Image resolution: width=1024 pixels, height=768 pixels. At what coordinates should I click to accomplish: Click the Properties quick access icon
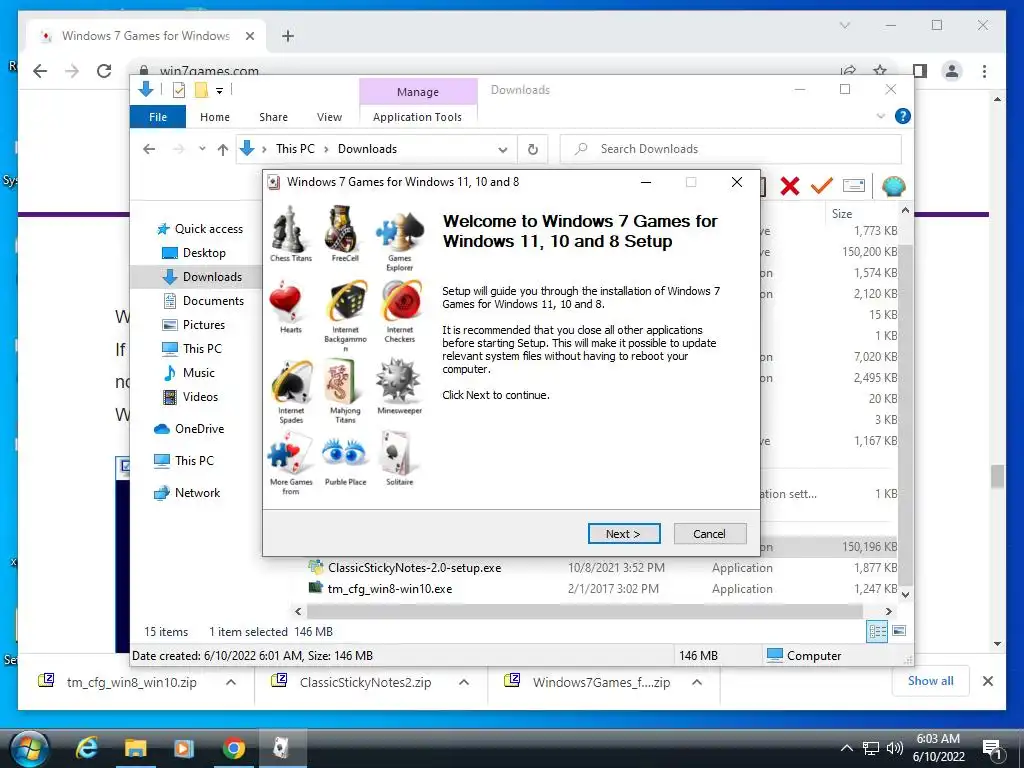[179, 90]
